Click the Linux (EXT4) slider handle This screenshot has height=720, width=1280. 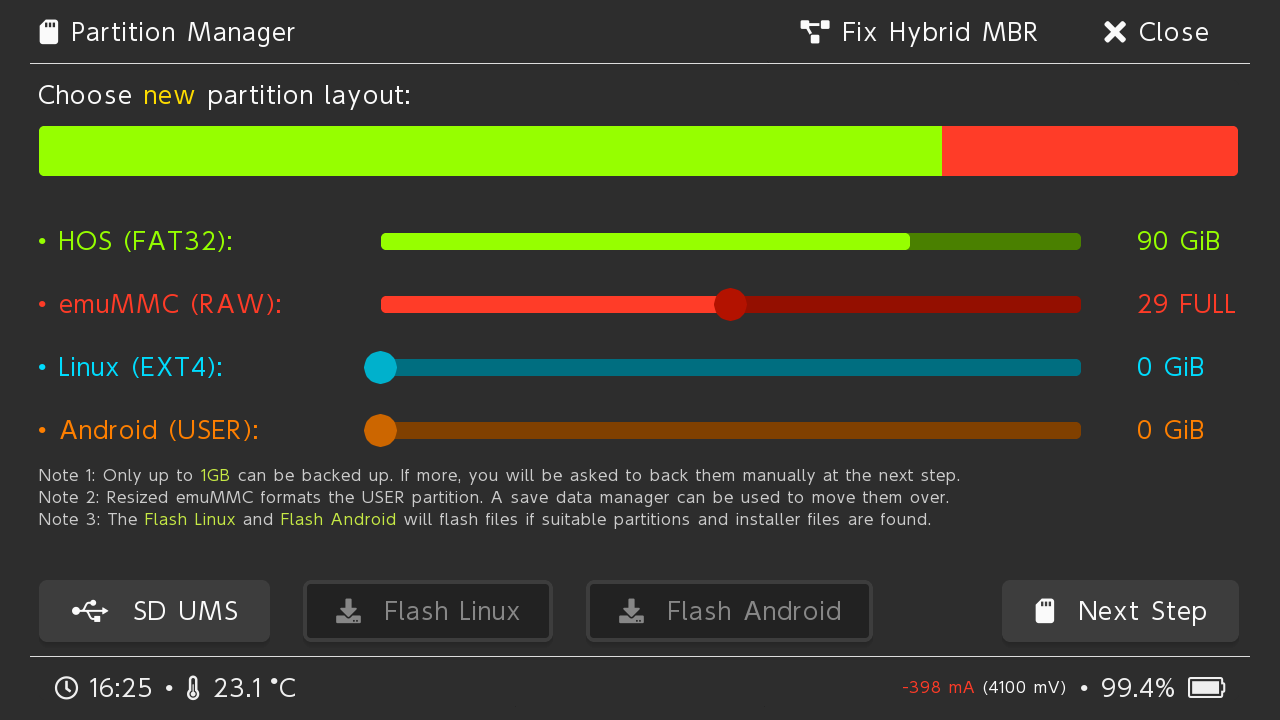point(380,368)
